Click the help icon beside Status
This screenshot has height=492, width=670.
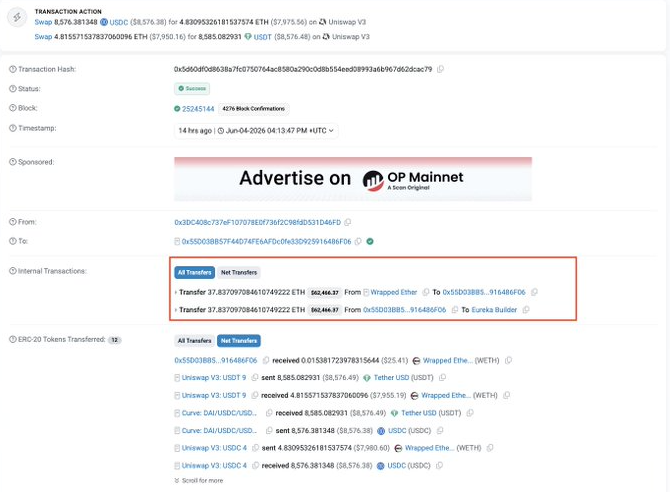13,89
